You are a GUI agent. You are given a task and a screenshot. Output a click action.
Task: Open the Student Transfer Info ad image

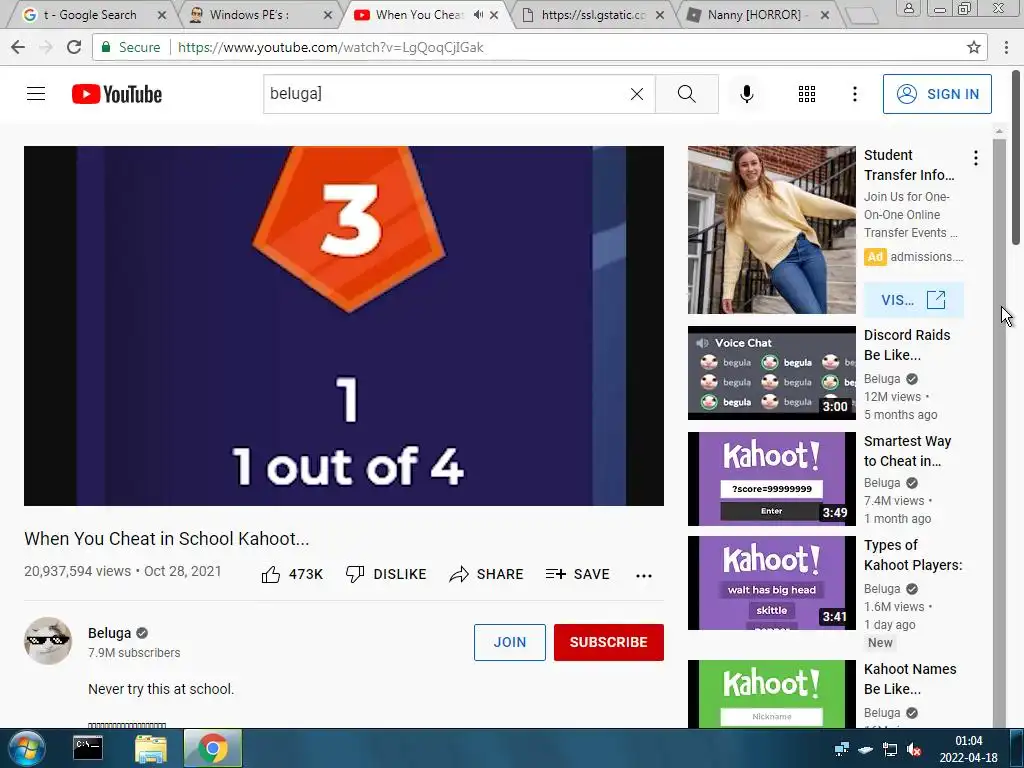pyautogui.click(x=771, y=230)
